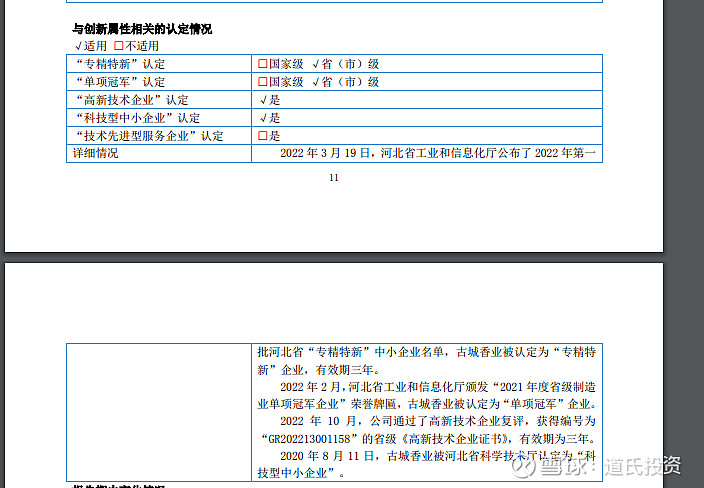Select the “科技型中小企业”认定 table cell
704x488 pixels.
(159, 118)
